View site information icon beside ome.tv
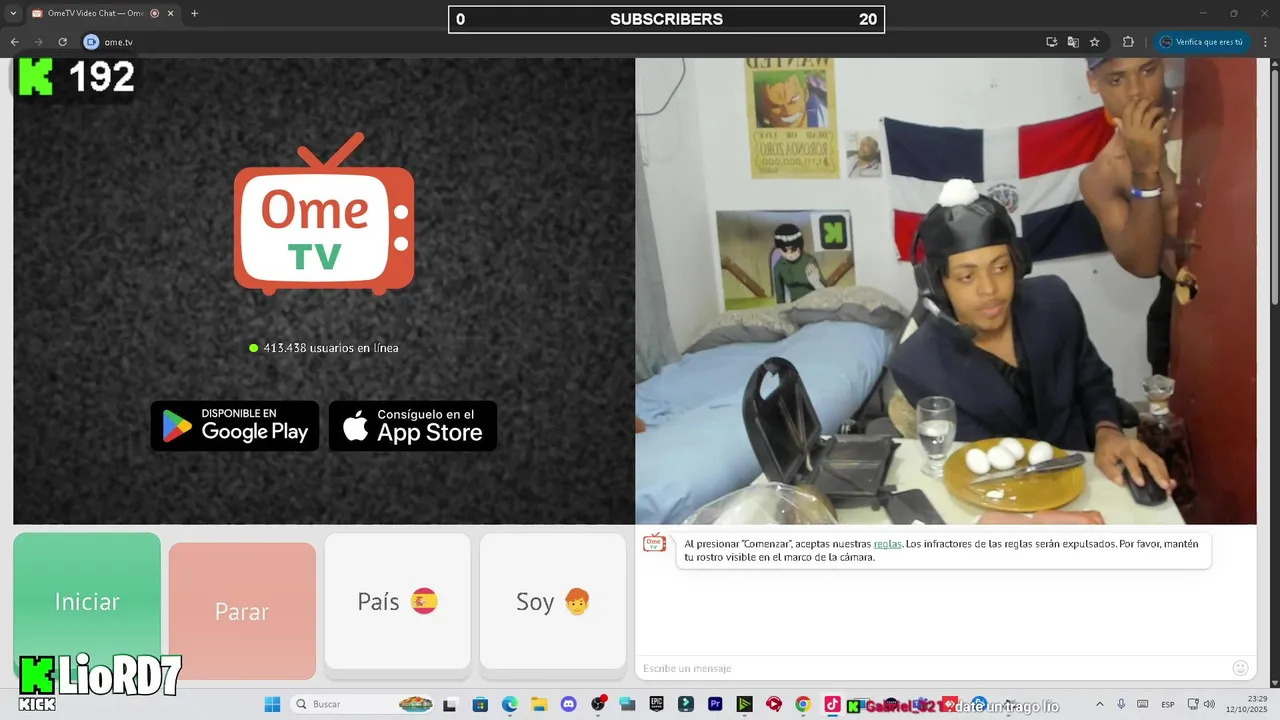 [x=91, y=42]
